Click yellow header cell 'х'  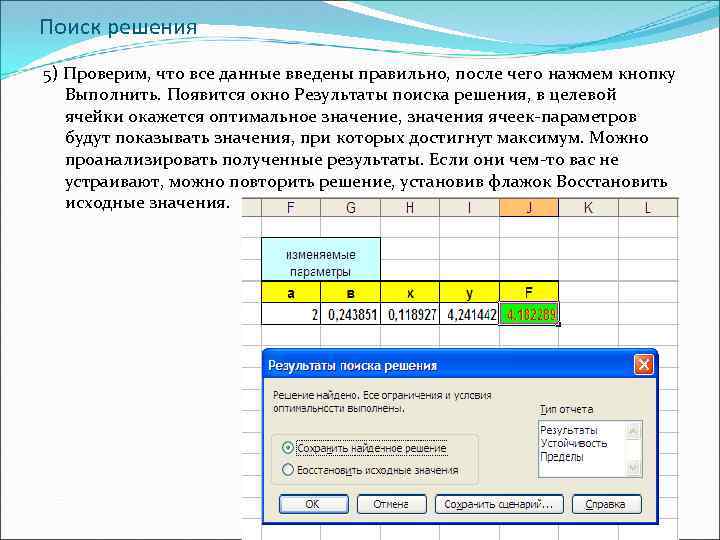(x=410, y=292)
